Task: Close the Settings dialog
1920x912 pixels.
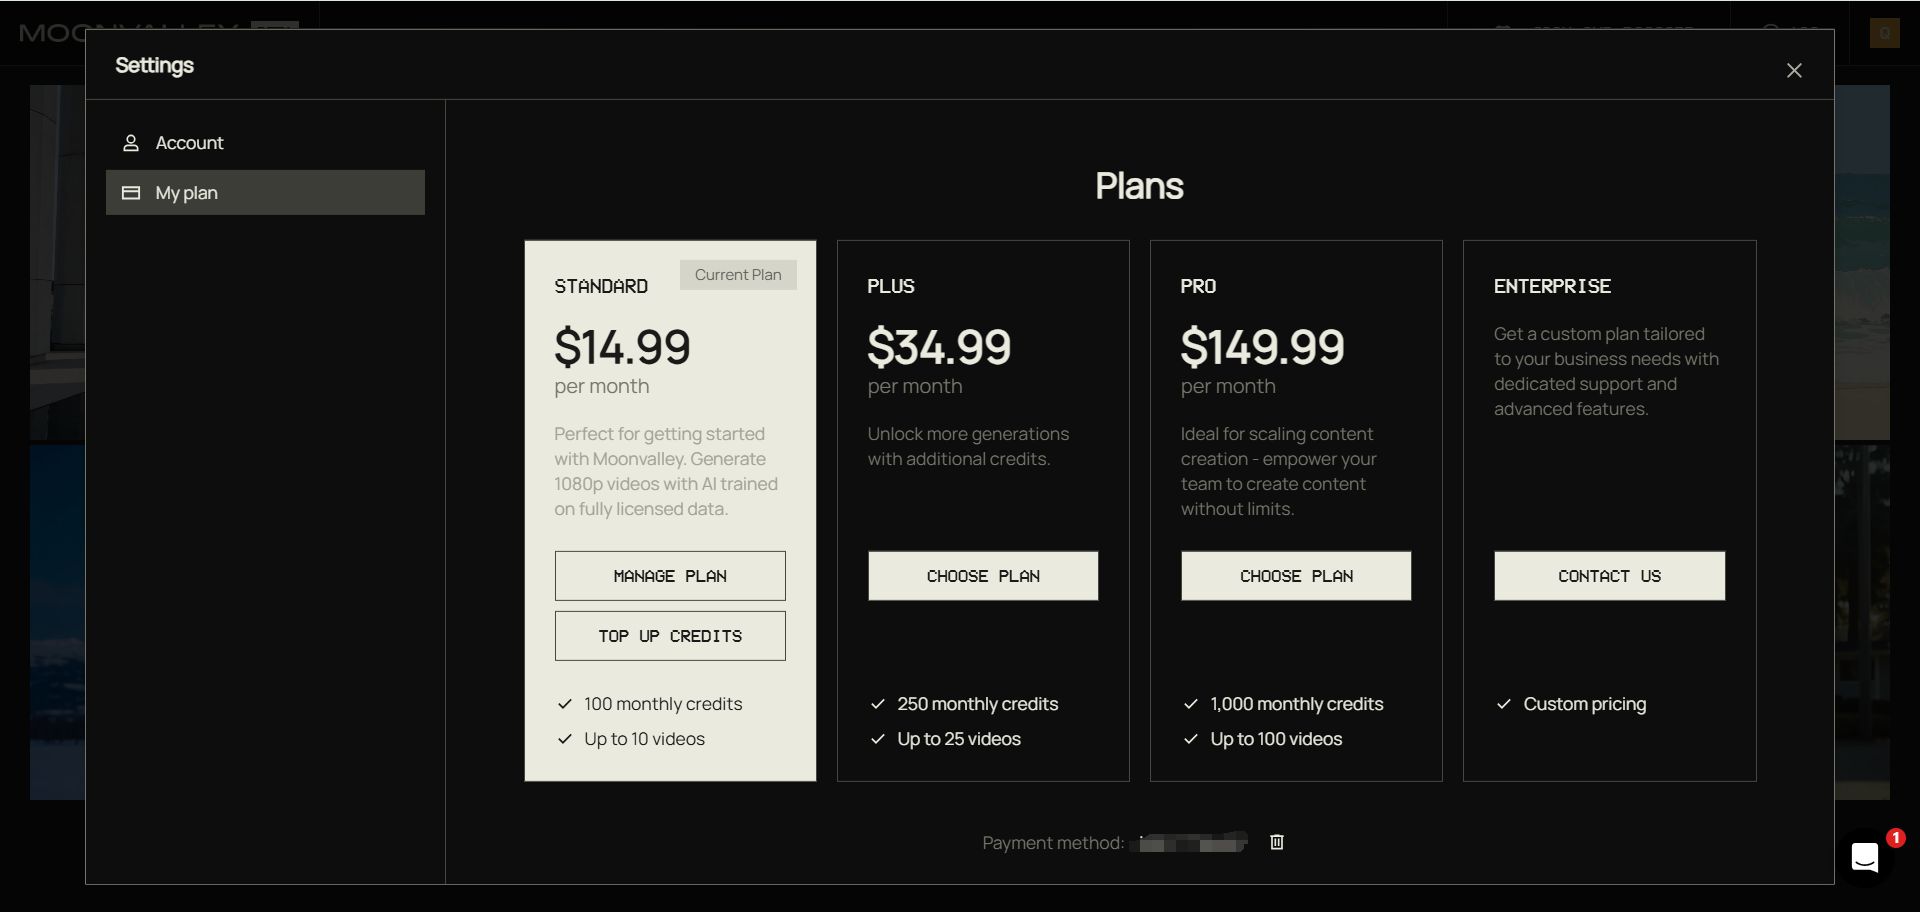Action: coord(1794,70)
